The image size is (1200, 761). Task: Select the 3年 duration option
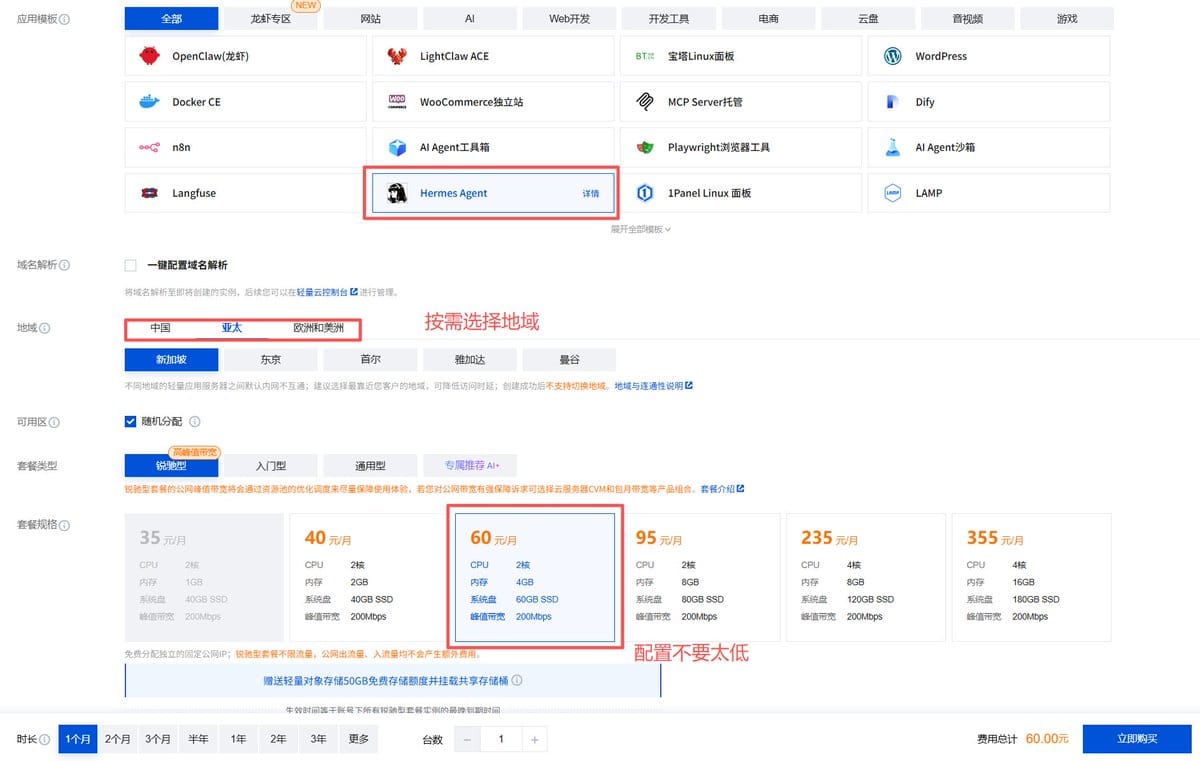(x=318, y=739)
